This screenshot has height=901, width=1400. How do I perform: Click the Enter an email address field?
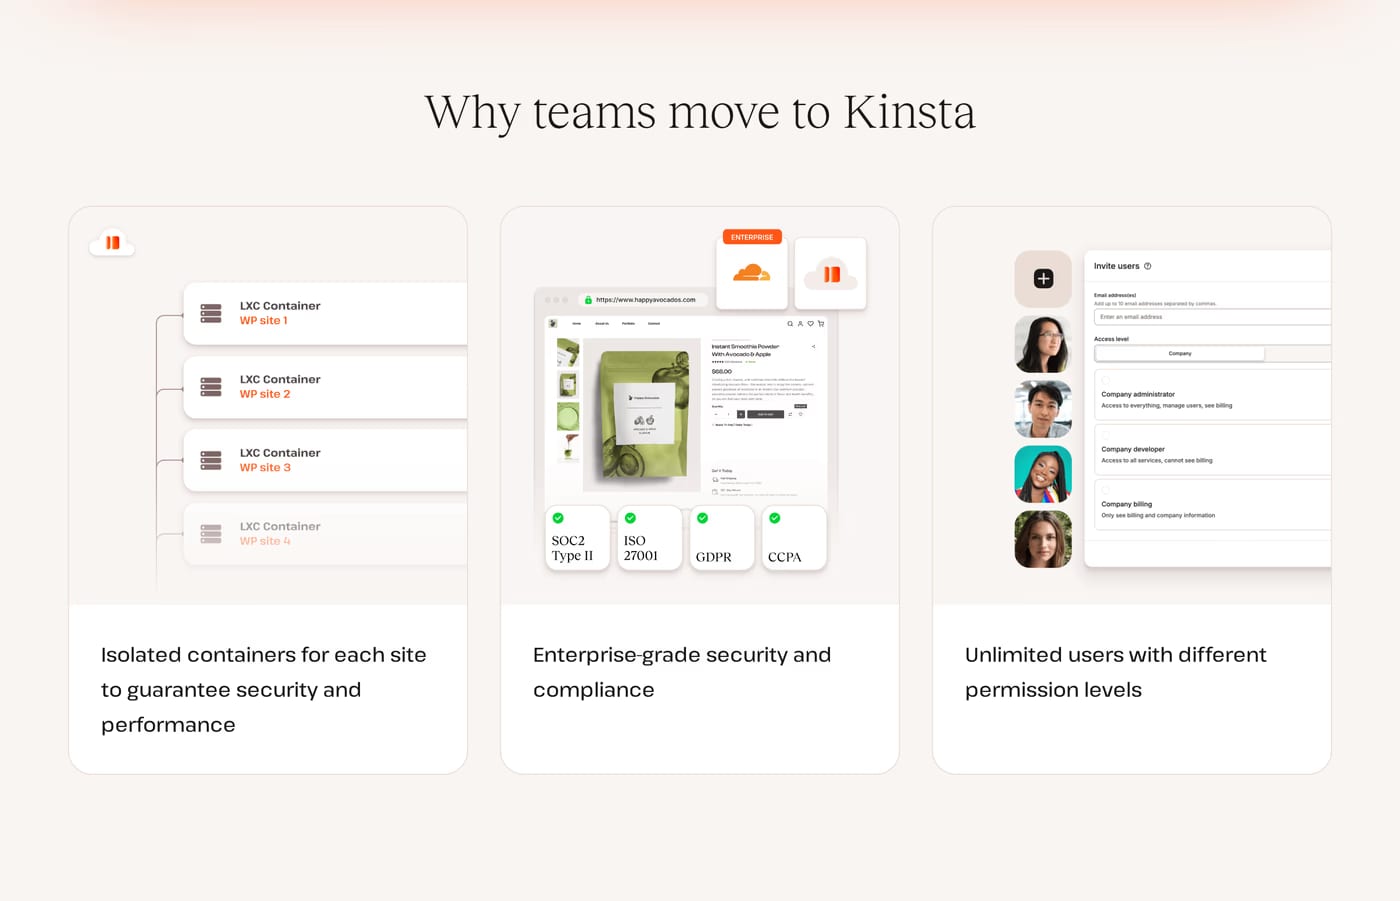point(1212,317)
